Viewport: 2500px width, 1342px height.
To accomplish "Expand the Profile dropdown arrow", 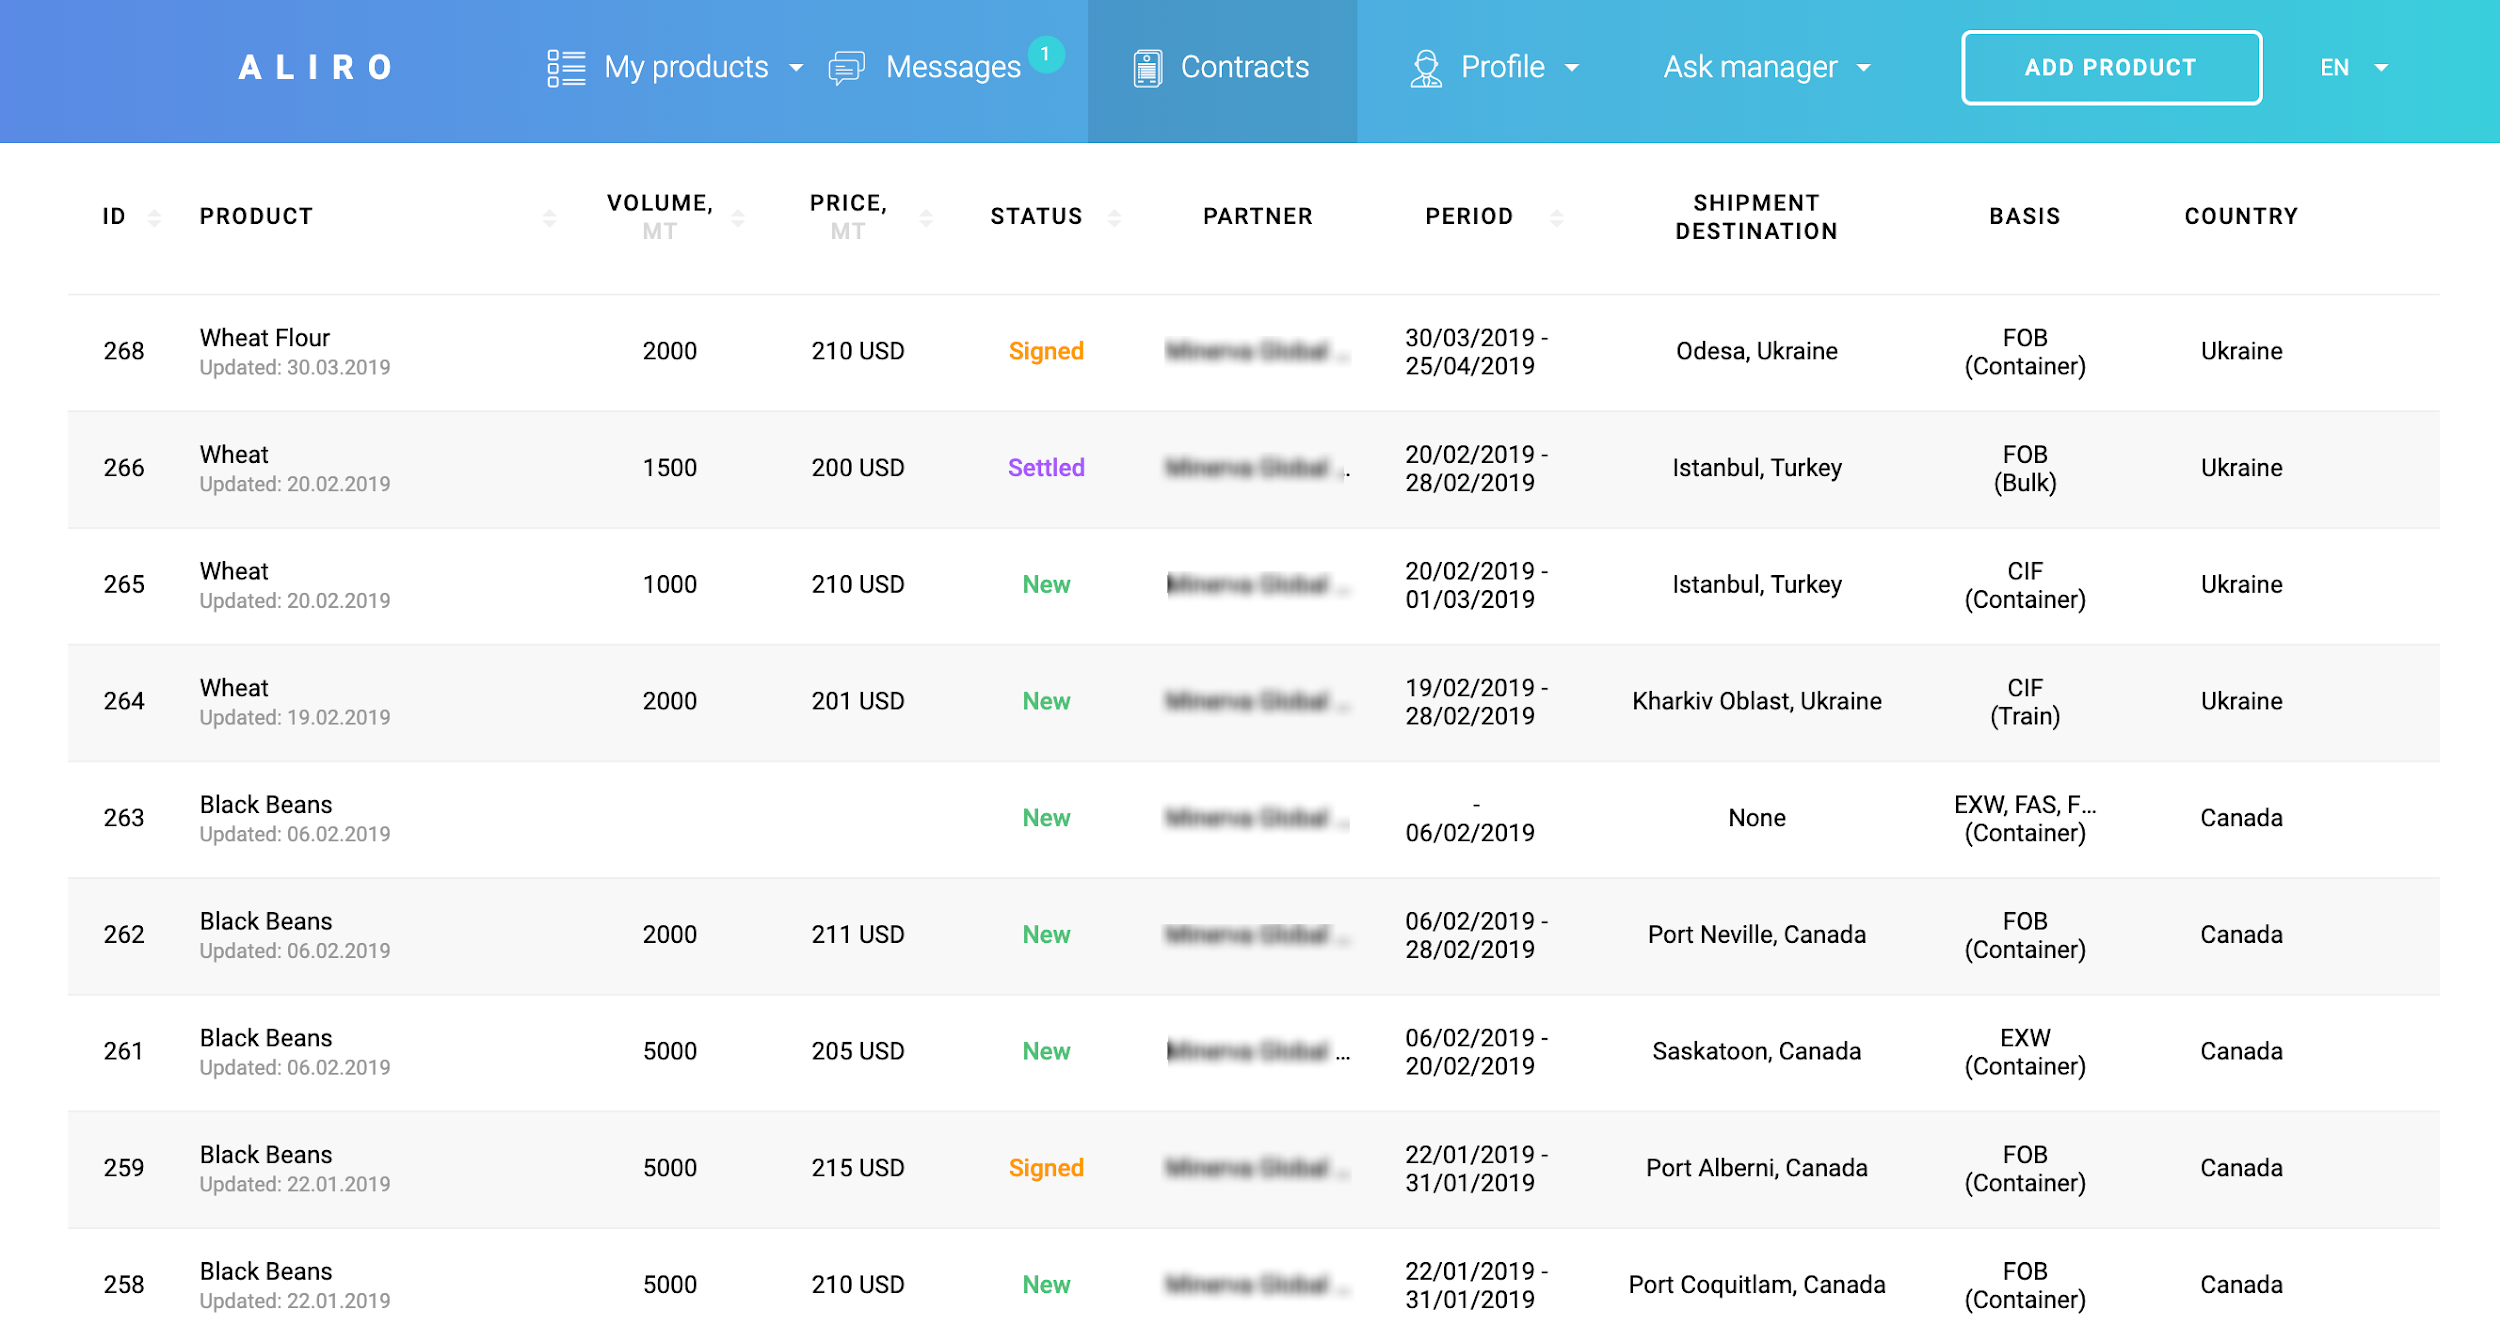I will tap(1572, 68).
